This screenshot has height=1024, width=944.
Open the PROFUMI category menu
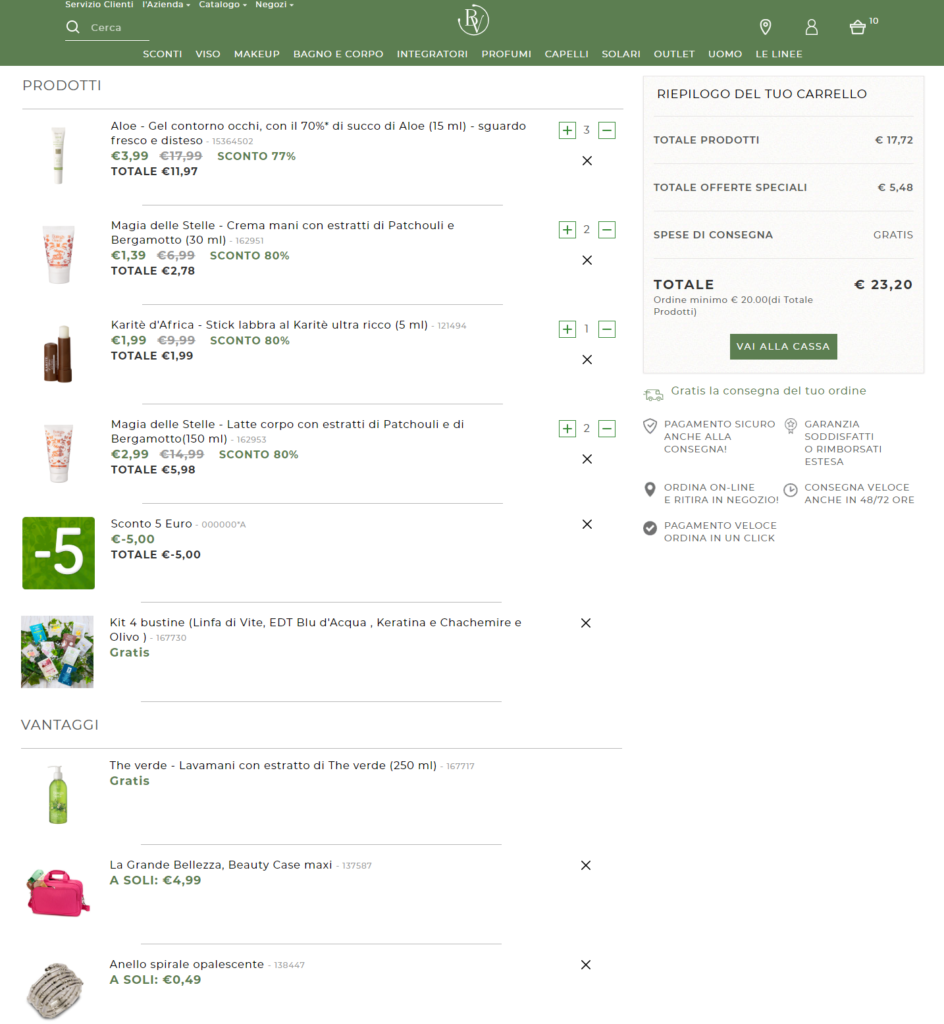[506, 54]
